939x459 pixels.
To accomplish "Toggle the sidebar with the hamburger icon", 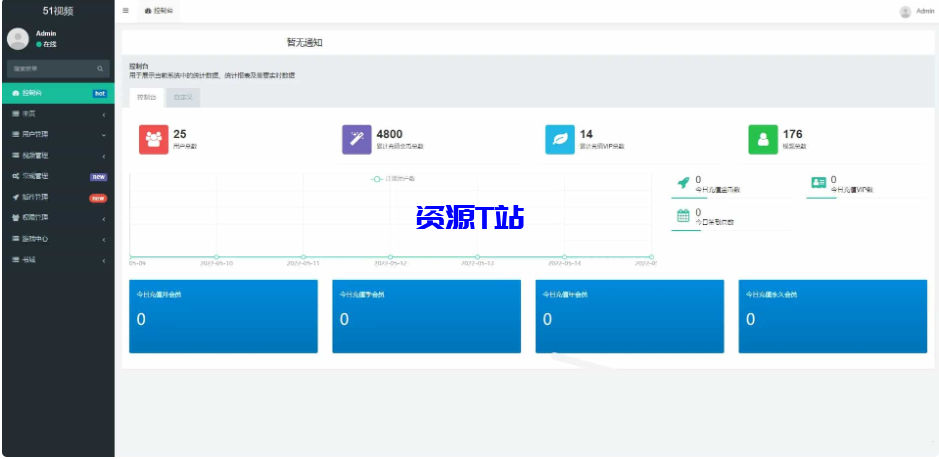I will pos(125,11).
